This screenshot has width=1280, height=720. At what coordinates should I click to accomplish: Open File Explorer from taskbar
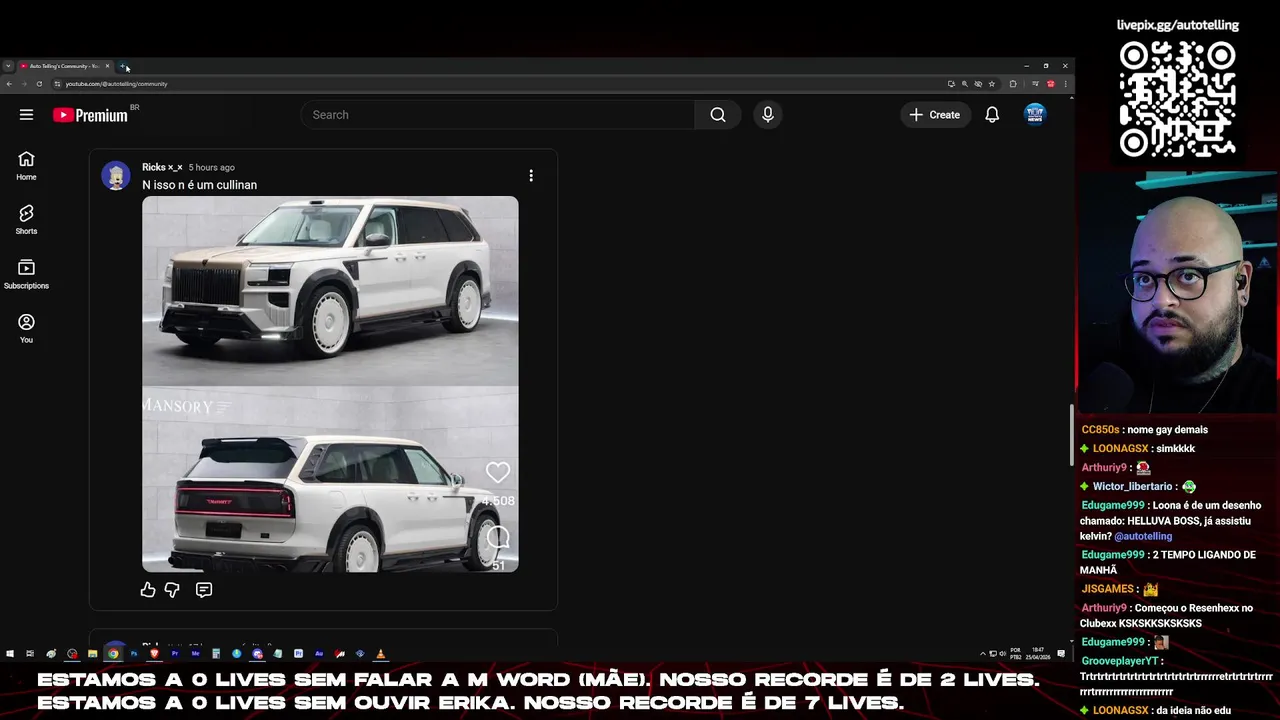(92, 654)
